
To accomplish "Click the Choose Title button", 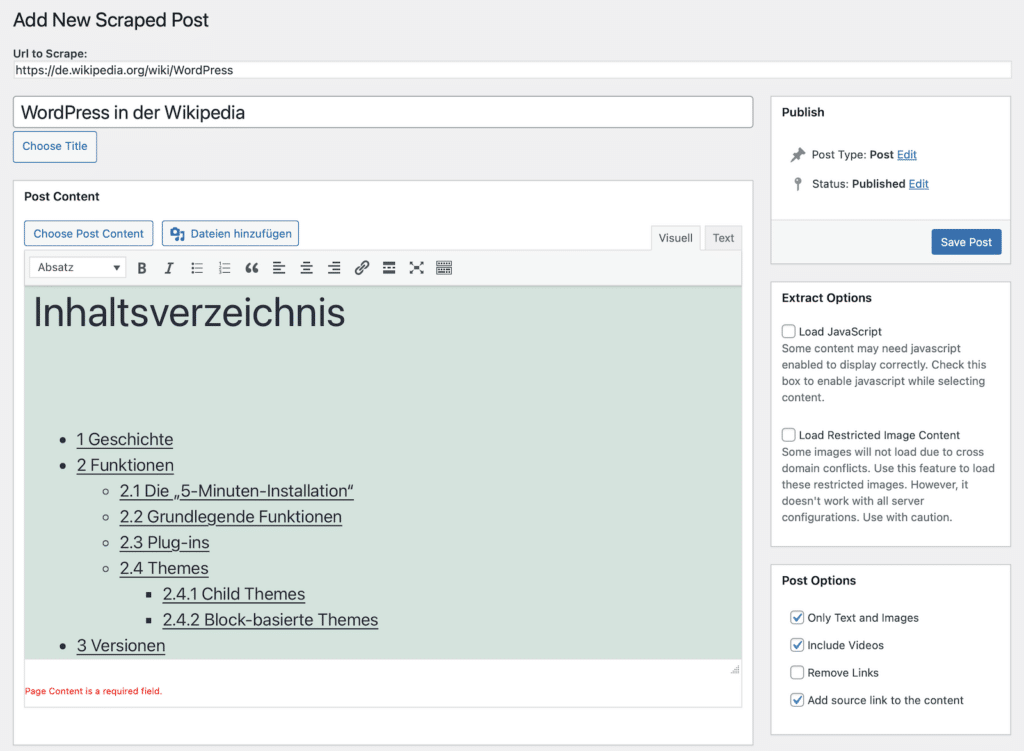I will pos(55,146).
